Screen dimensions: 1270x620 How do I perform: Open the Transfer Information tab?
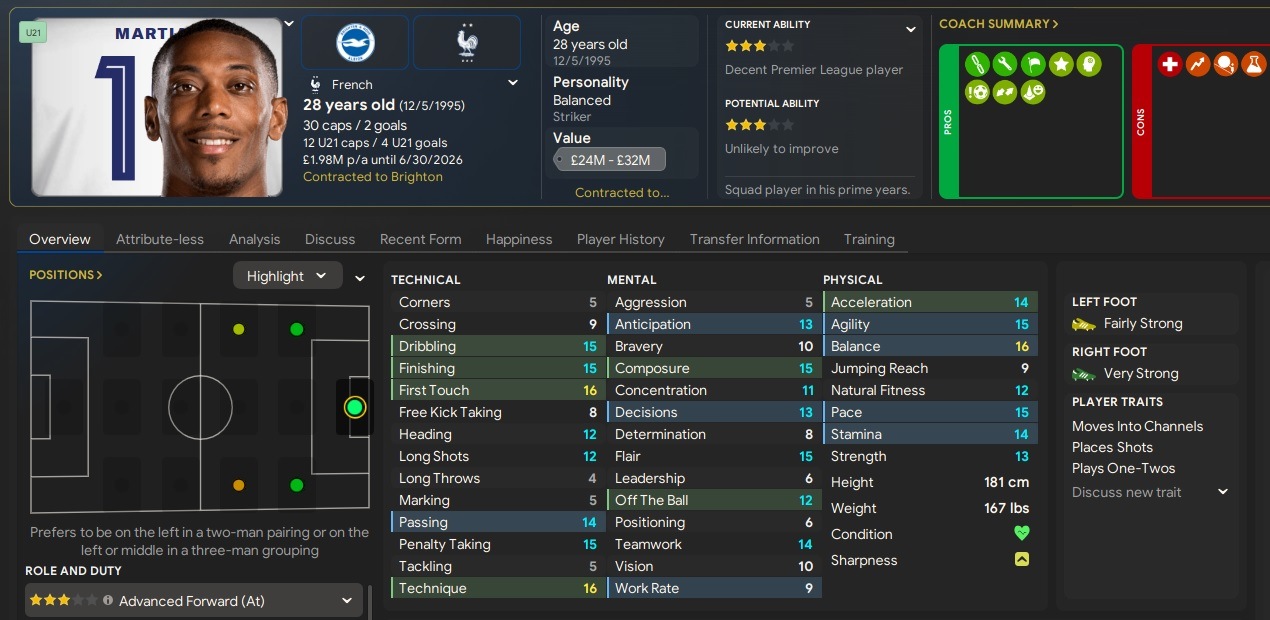point(755,239)
